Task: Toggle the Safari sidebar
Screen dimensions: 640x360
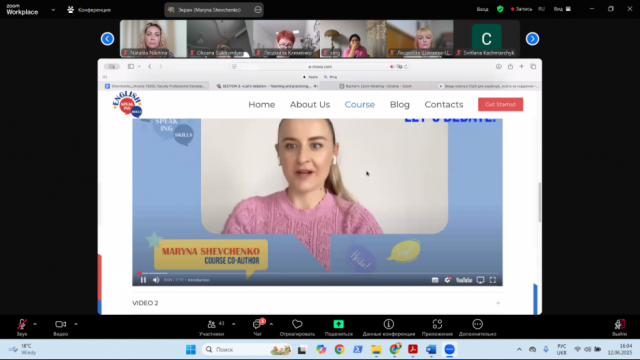Action: tap(131, 67)
